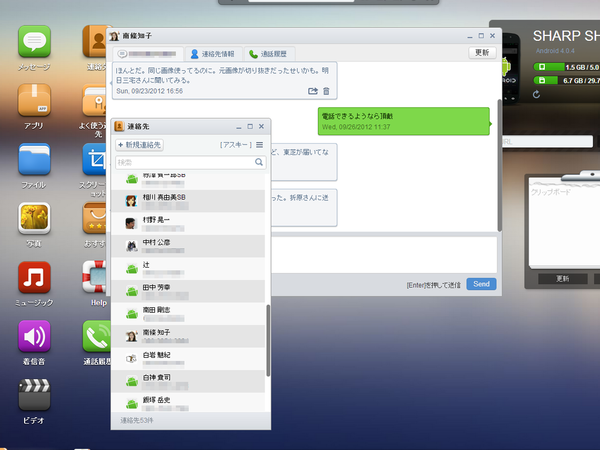Open the ビデオ (Videos) desktop icon
This screenshot has width=600, height=450.
click(x=34, y=395)
